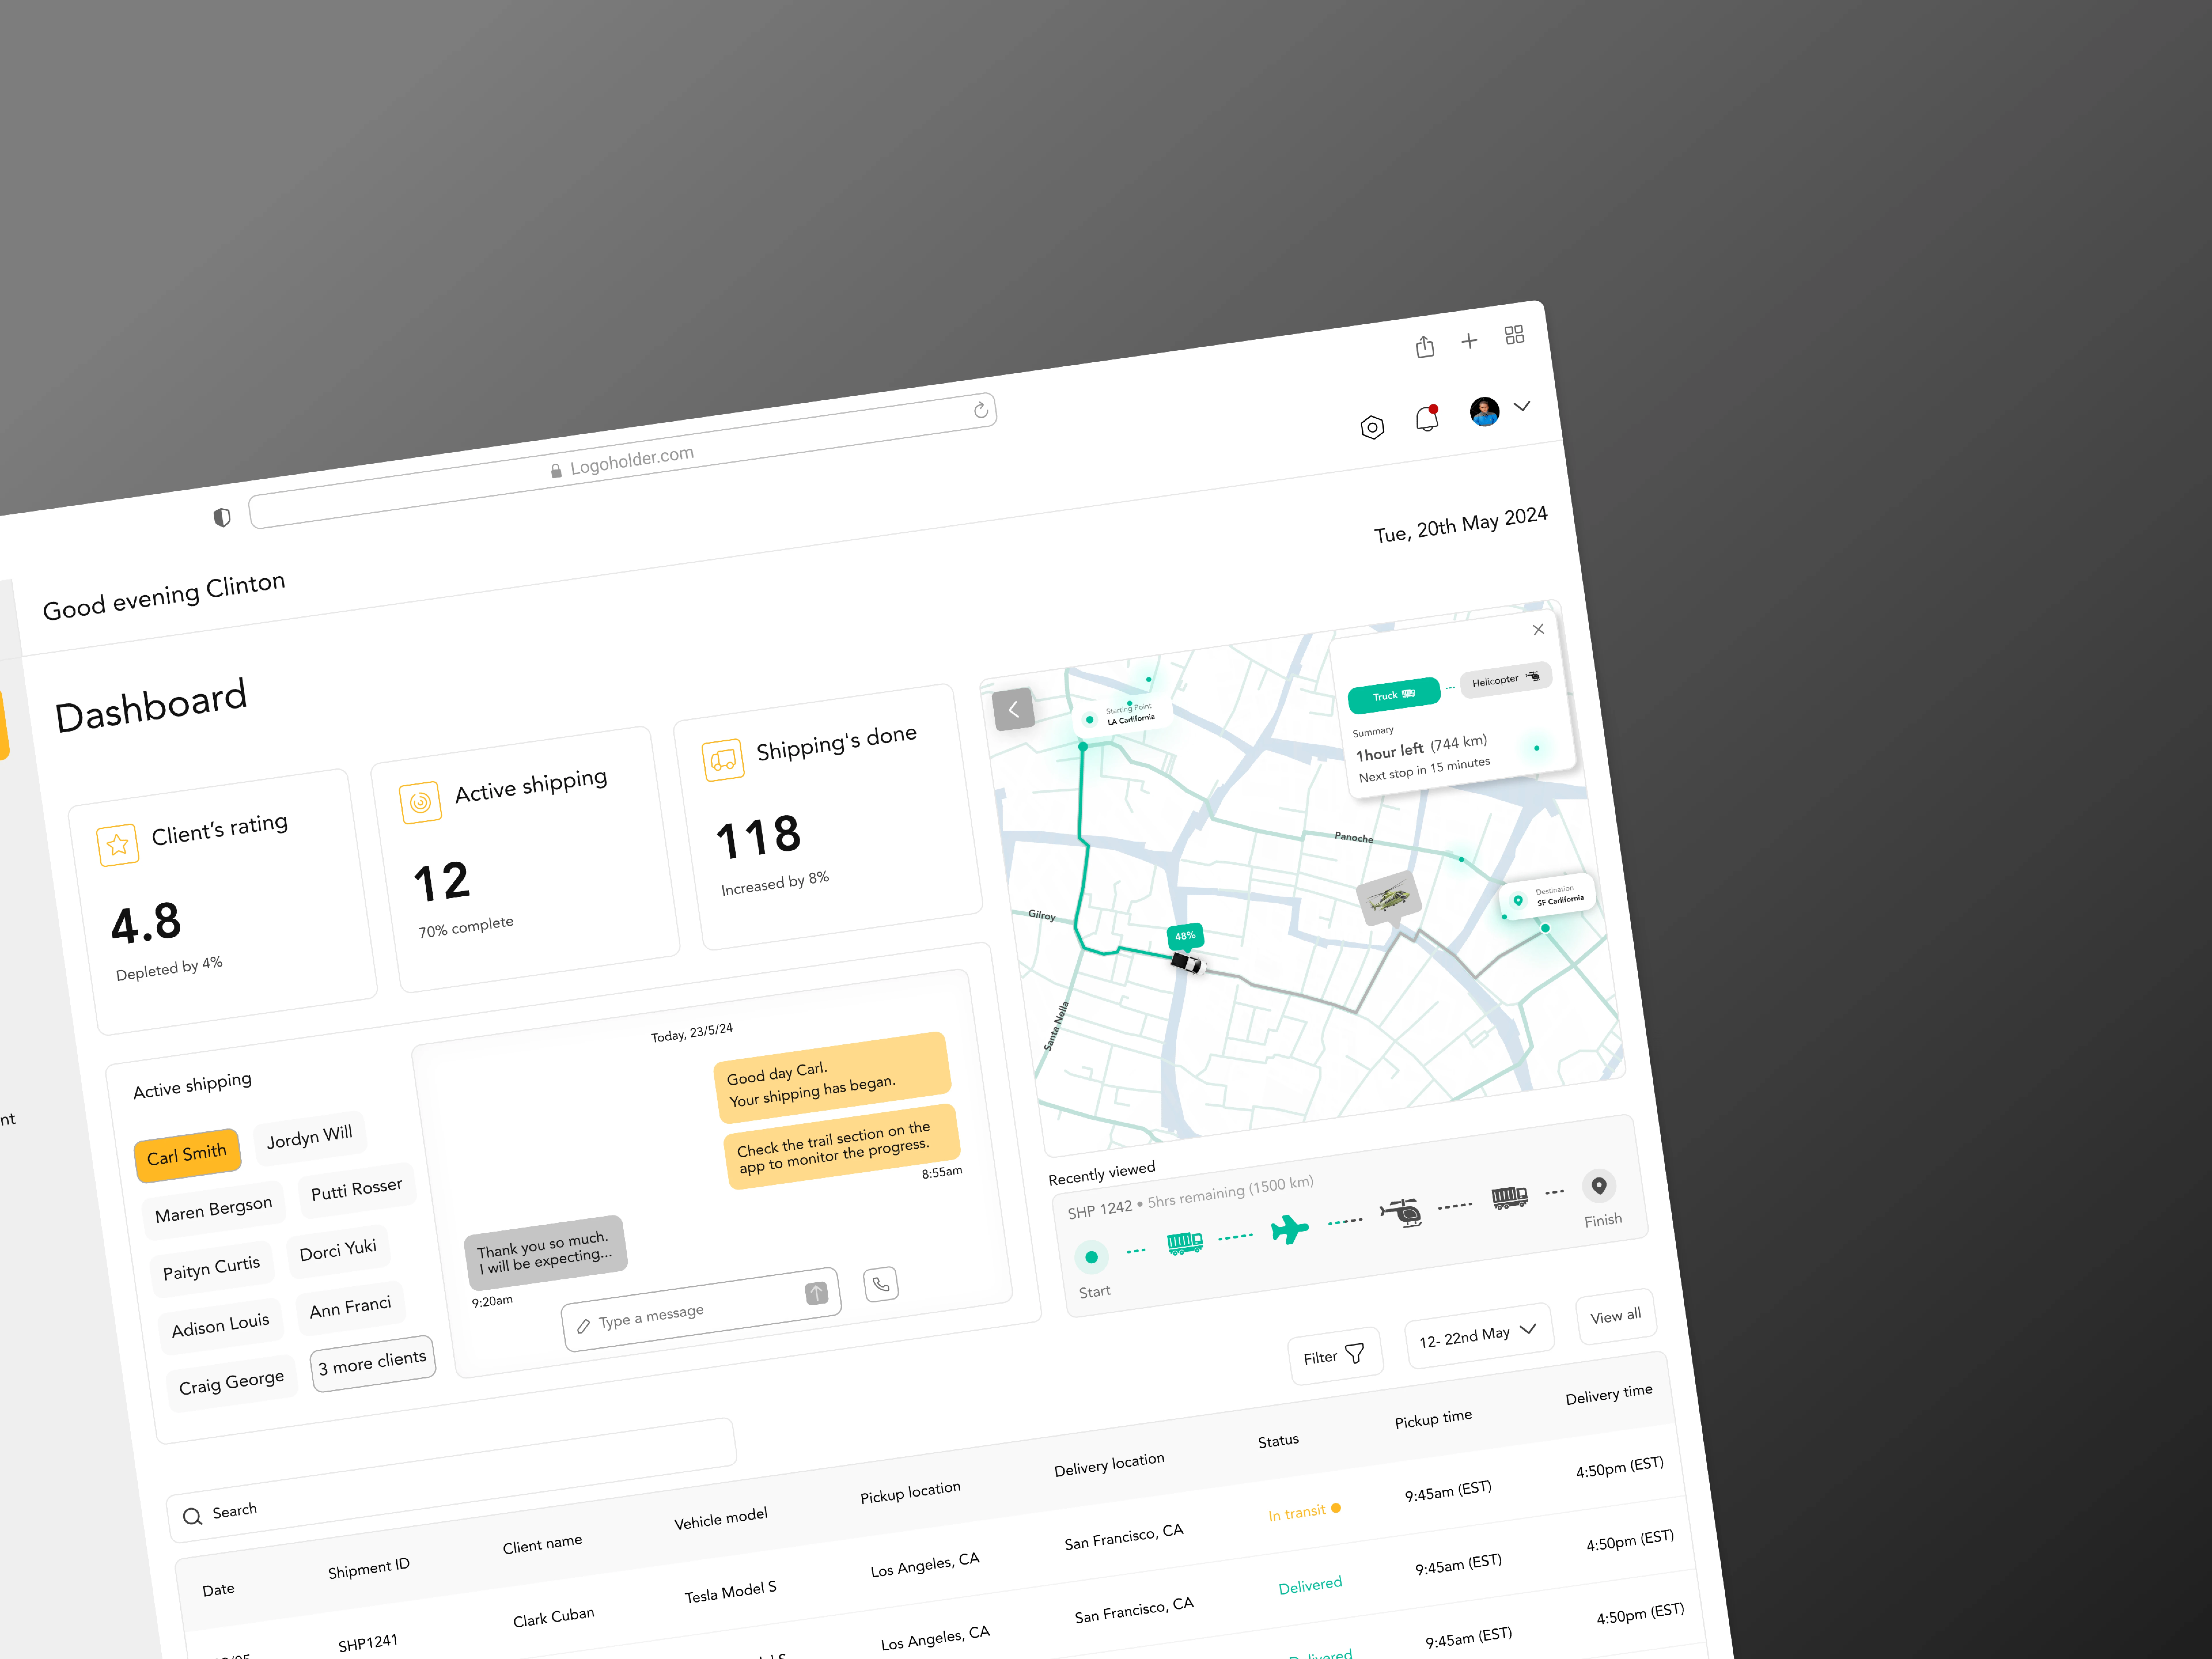Click the green truck stage icon
This screenshot has height=1659, width=2212.
click(1185, 1243)
